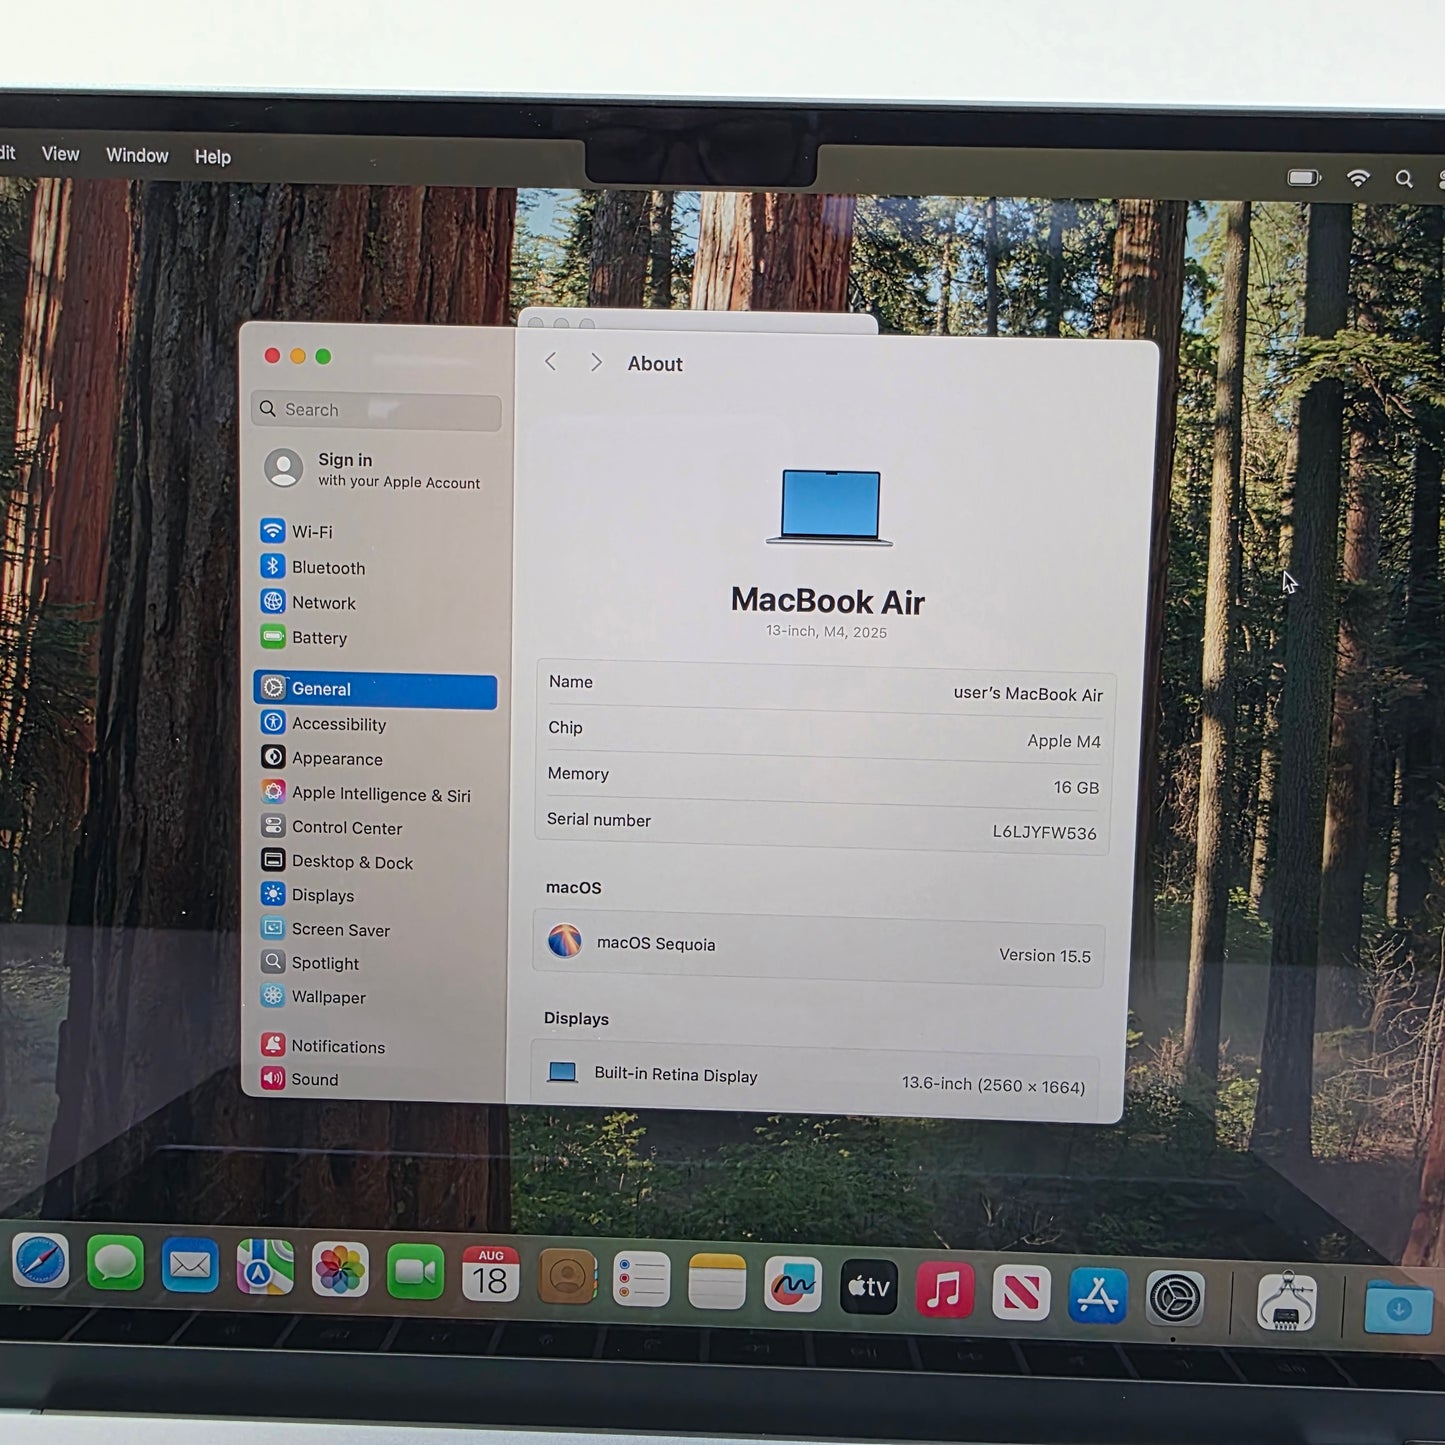Launch Messages from the Dock
1445x1445 pixels.
point(115,1264)
